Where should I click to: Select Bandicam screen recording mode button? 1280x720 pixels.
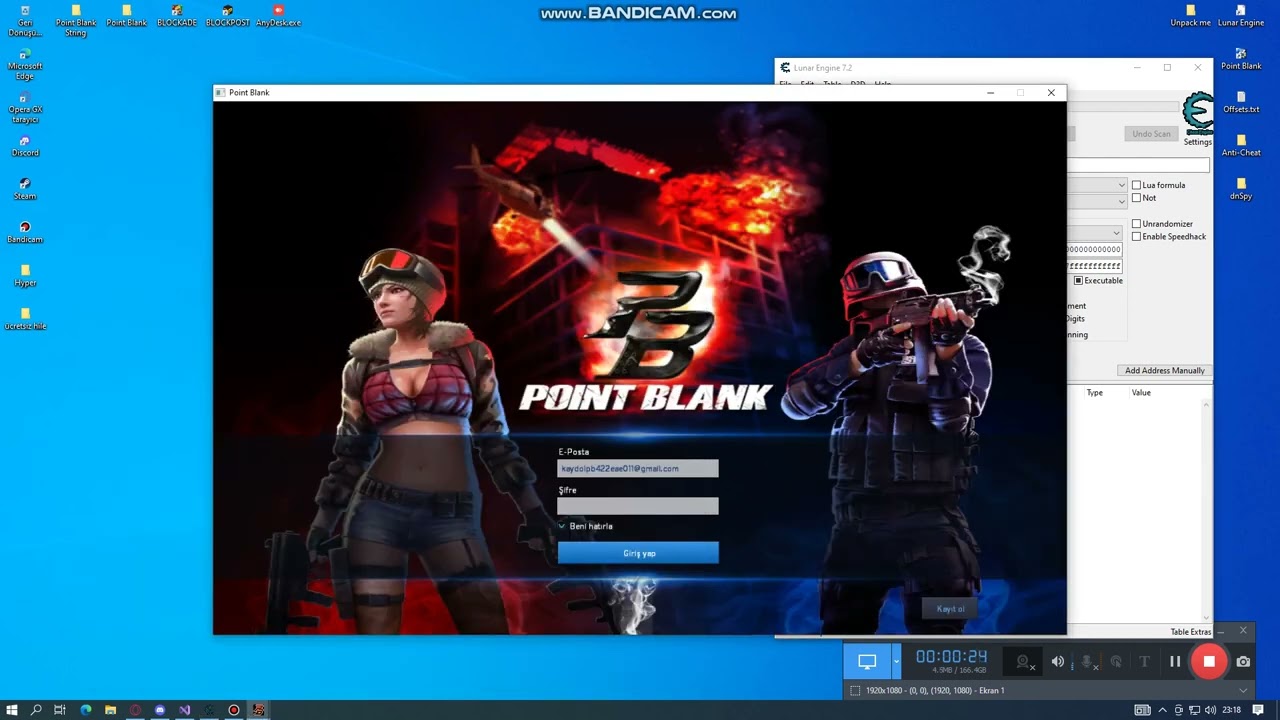pos(867,661)
